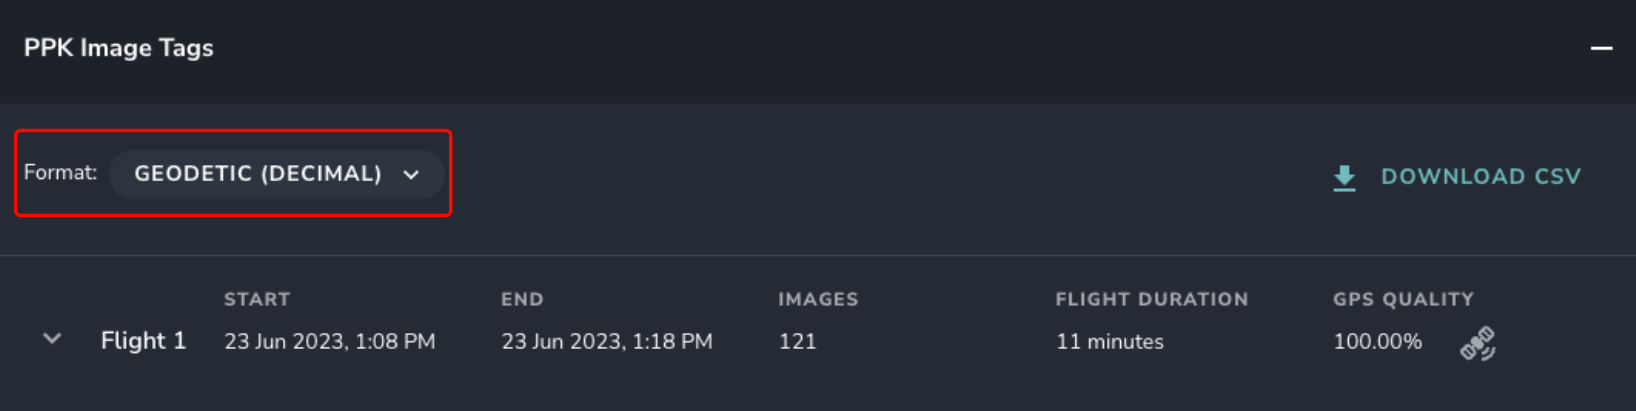Click the chevron arrow in Format selector

(x=411, y=175)
